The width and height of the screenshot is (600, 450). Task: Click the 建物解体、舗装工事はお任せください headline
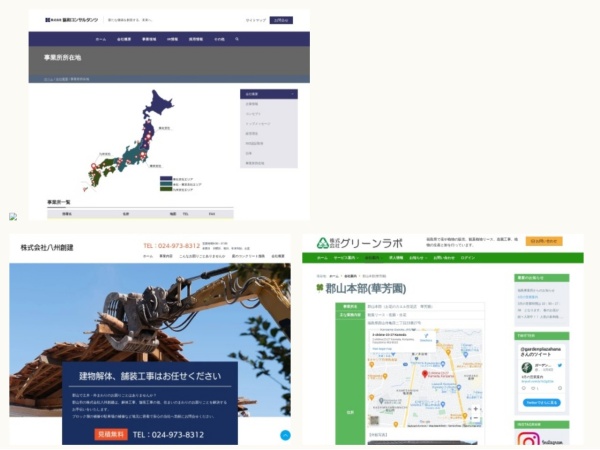click(150, 376)
